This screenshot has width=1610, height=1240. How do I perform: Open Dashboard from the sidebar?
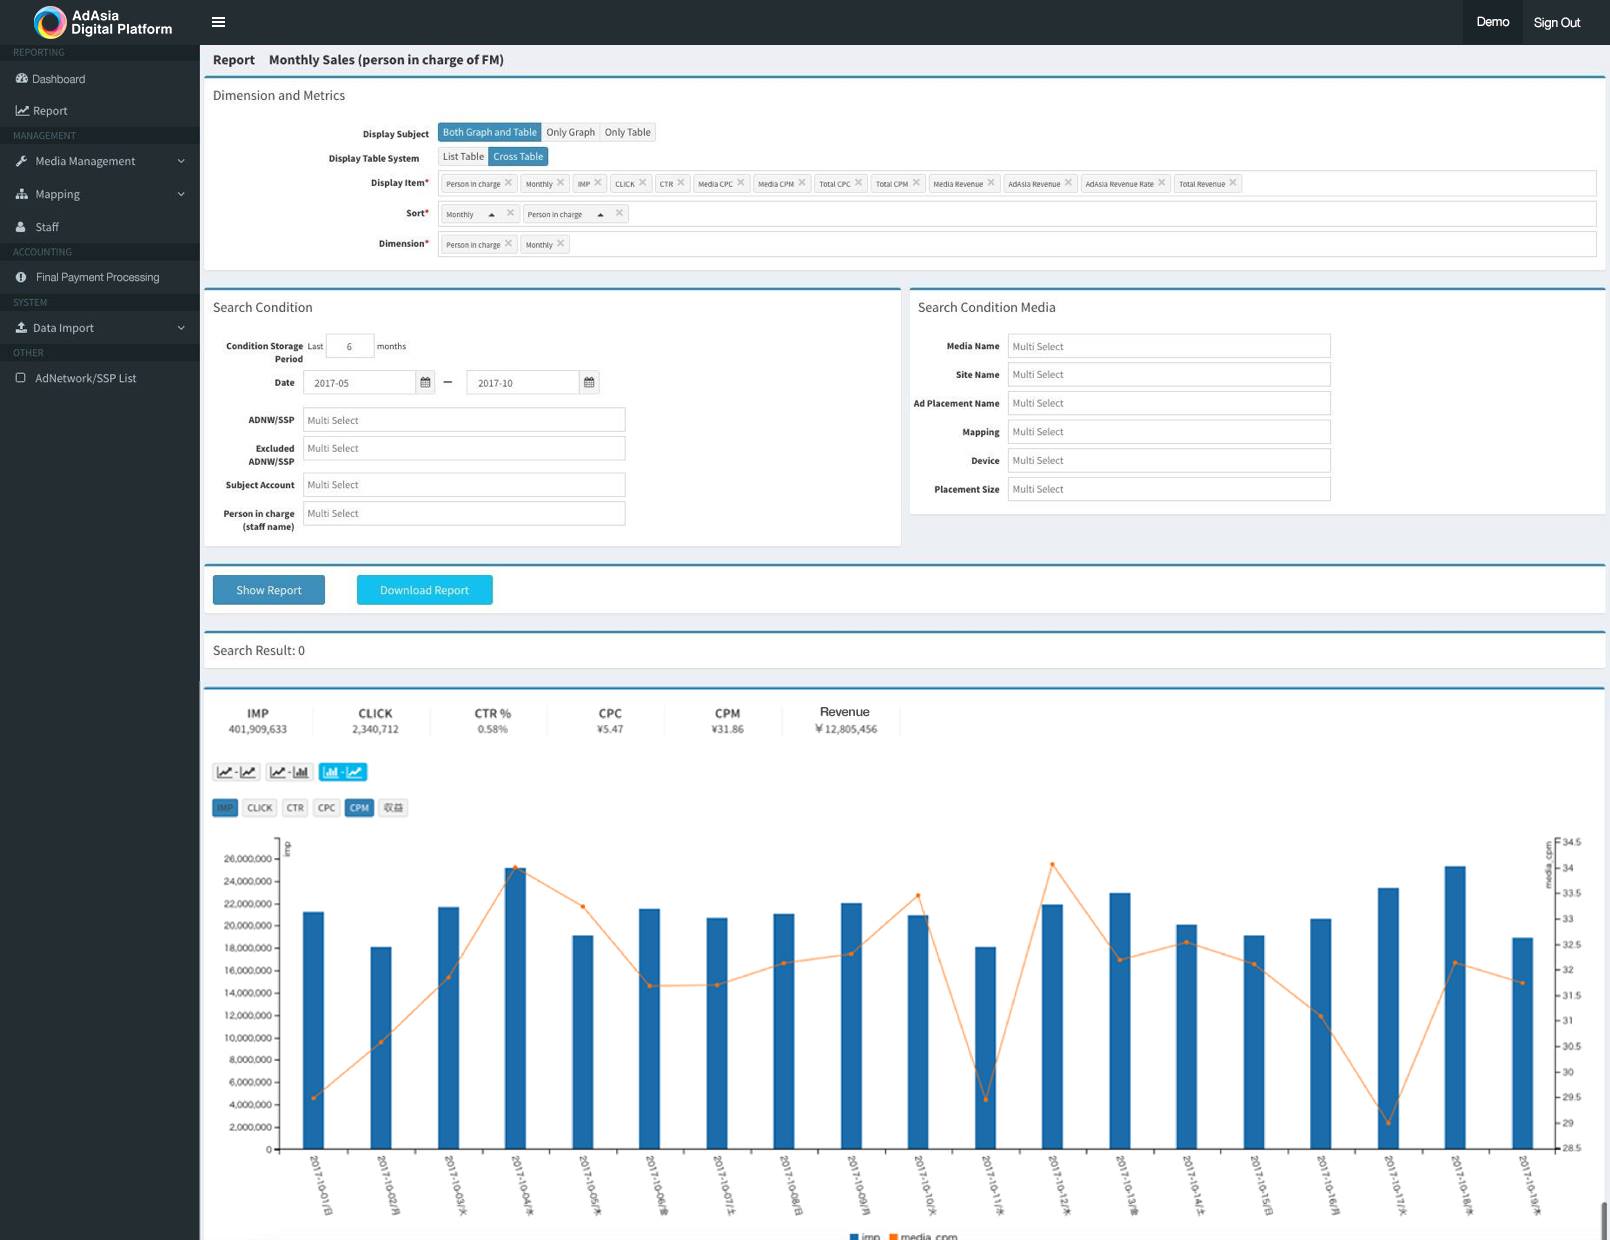tap(58, 79)
